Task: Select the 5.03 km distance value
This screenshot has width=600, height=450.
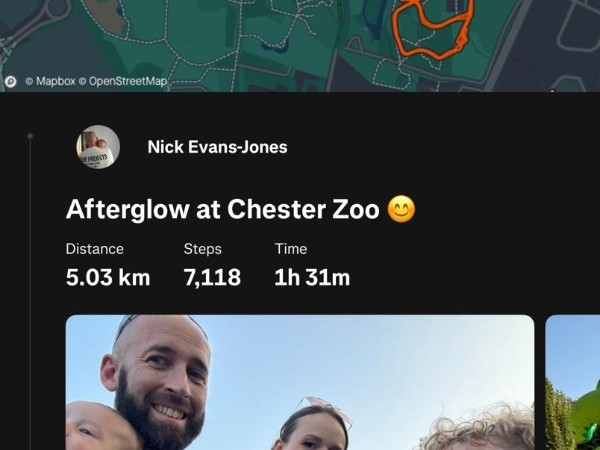Action: [x=108, y=277]
